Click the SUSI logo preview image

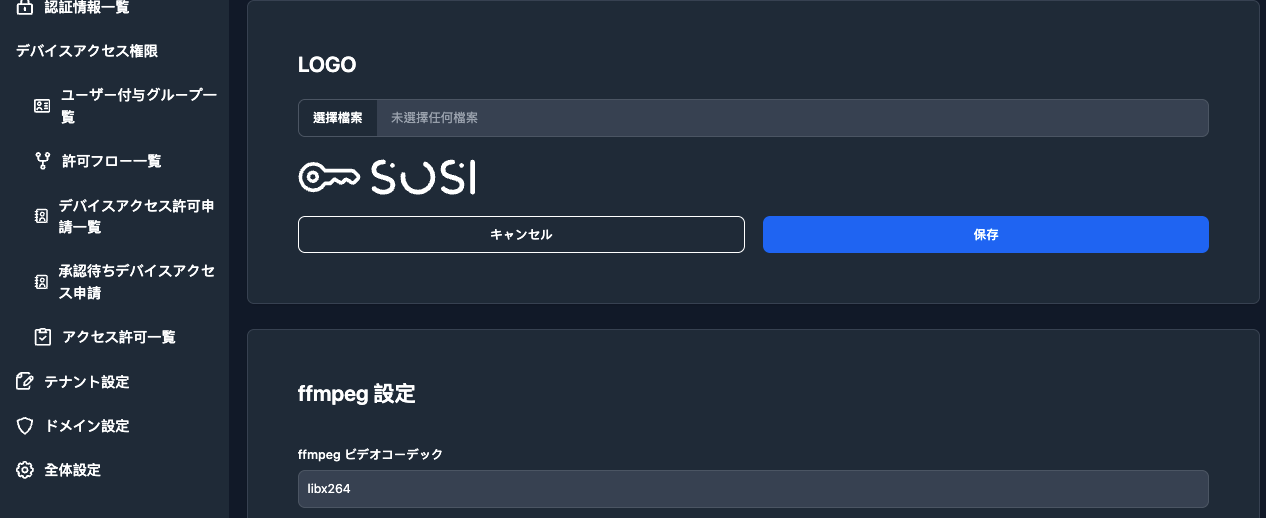(387, 177)
